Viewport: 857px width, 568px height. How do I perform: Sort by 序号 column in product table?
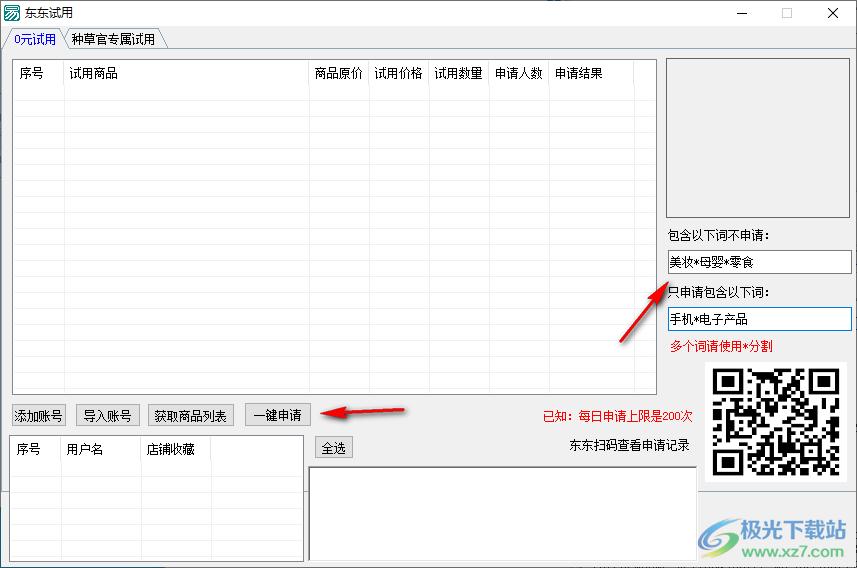pyautogui.click(x=38, y=73)
